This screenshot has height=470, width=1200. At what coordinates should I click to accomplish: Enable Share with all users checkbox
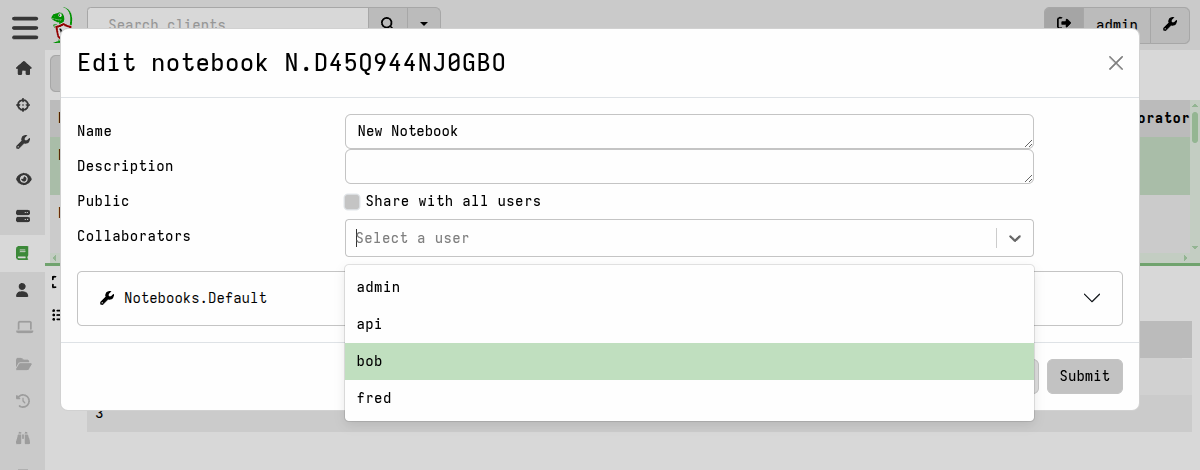pyautogui.click(x=352, y=202)
